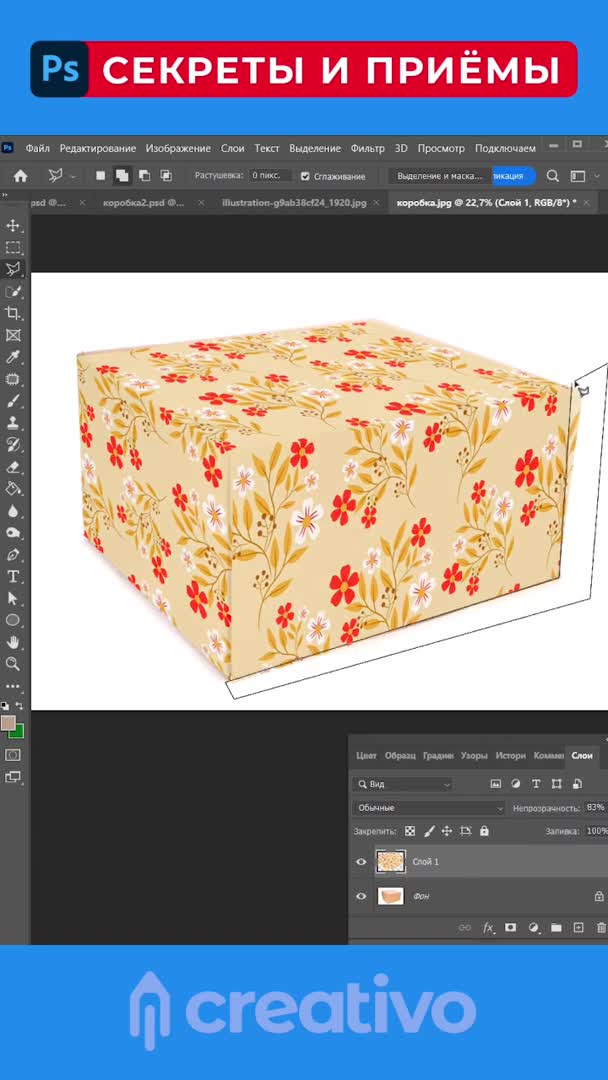Click the foreground color swatch
Screen dimensions: 608x1080
pos(9,723)
